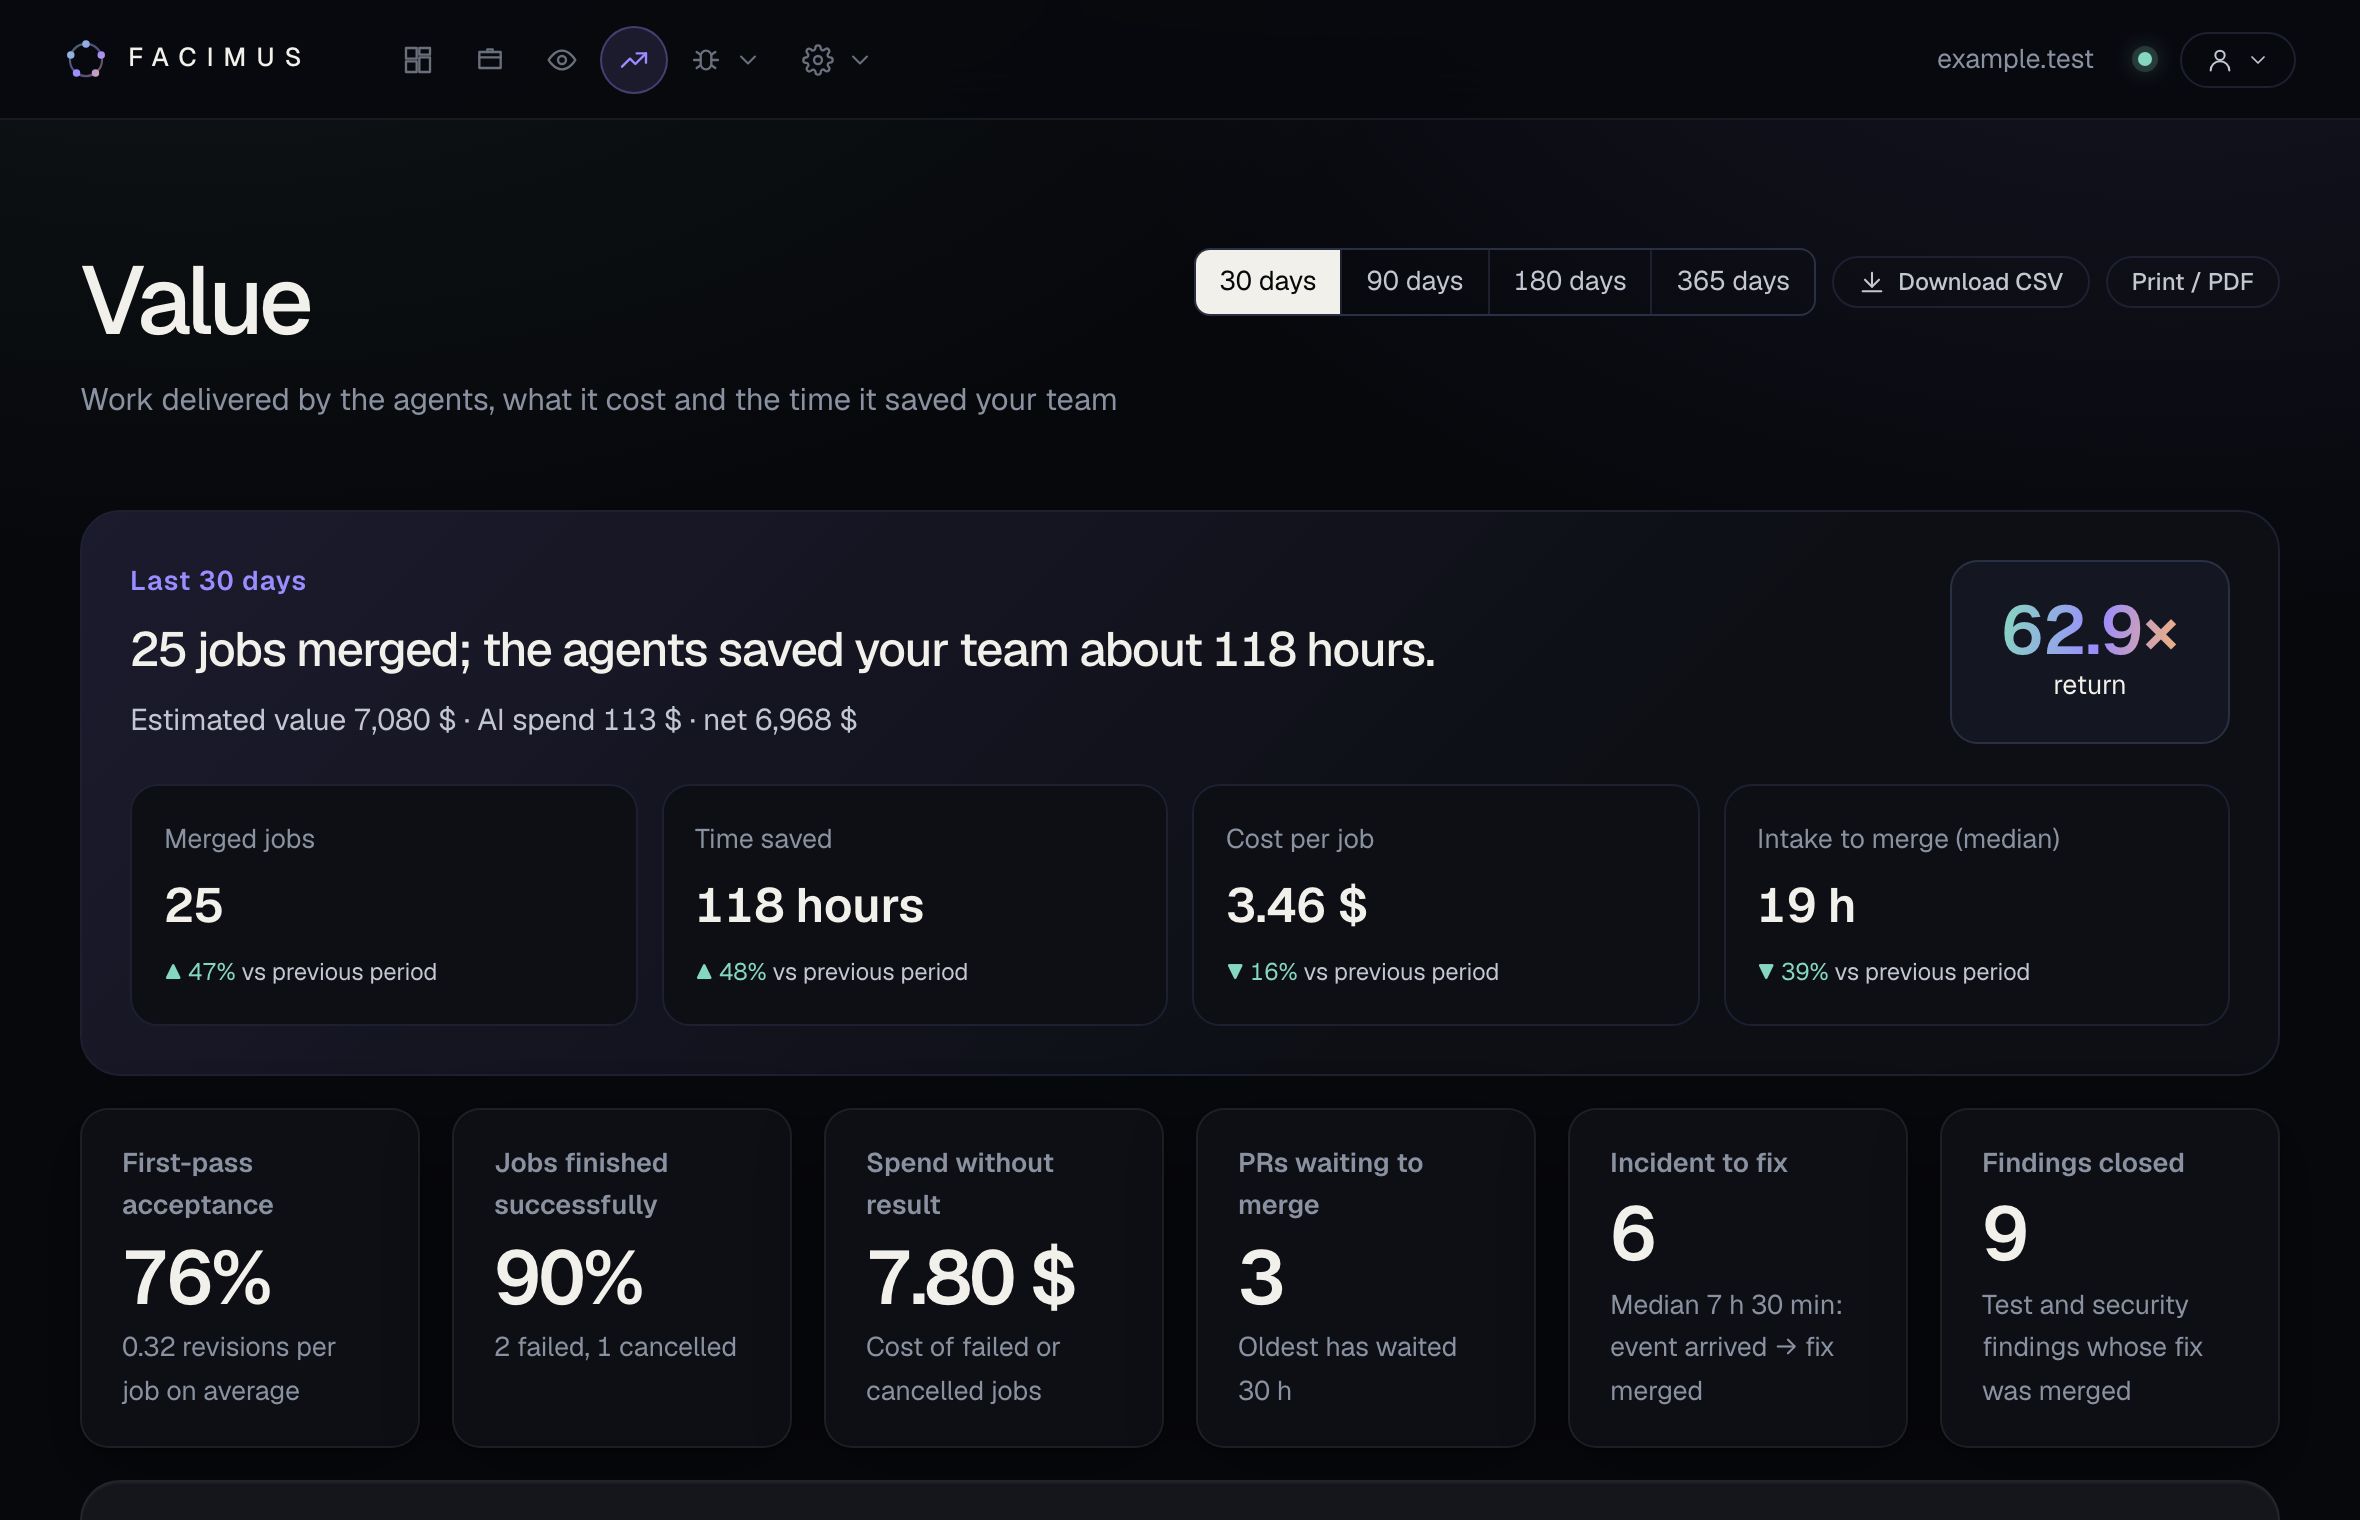Click the Time saved 118 hours card

(x=915, y=905)
